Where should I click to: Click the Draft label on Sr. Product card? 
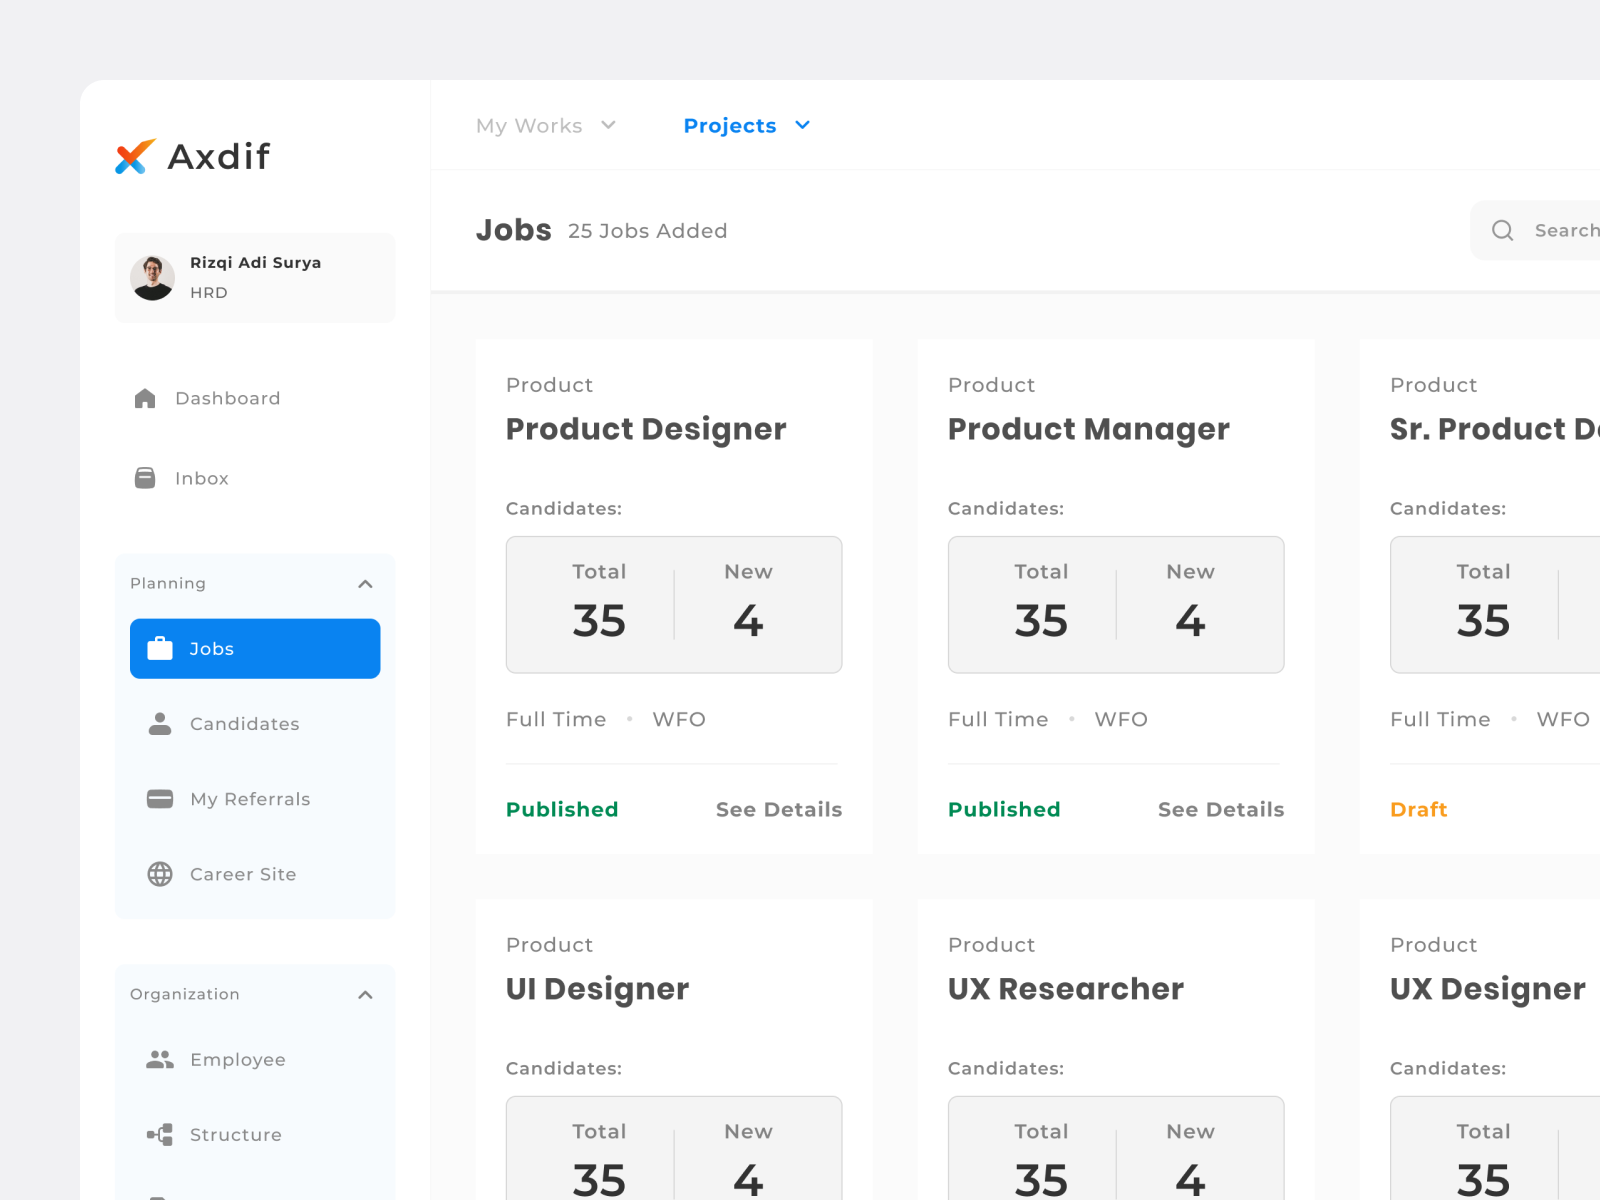pos(1418,809)
